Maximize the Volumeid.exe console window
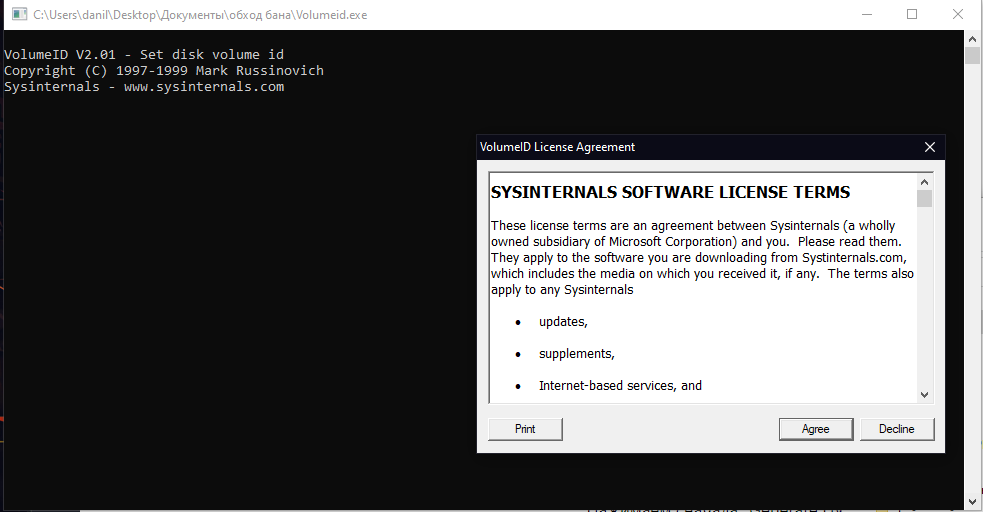This screenshot has width=983, height=512. click(912, 14)
